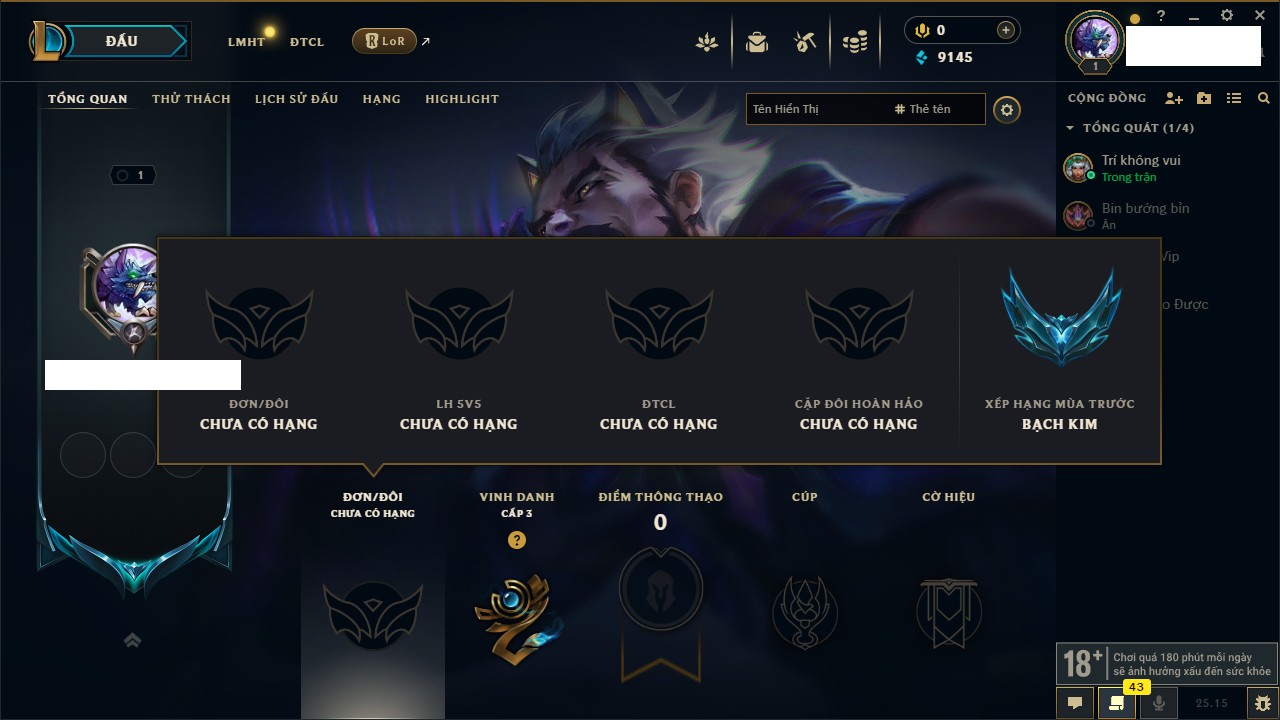Search friends with the magnifier icon
Screen dimensions: 1280x720
1264,98
